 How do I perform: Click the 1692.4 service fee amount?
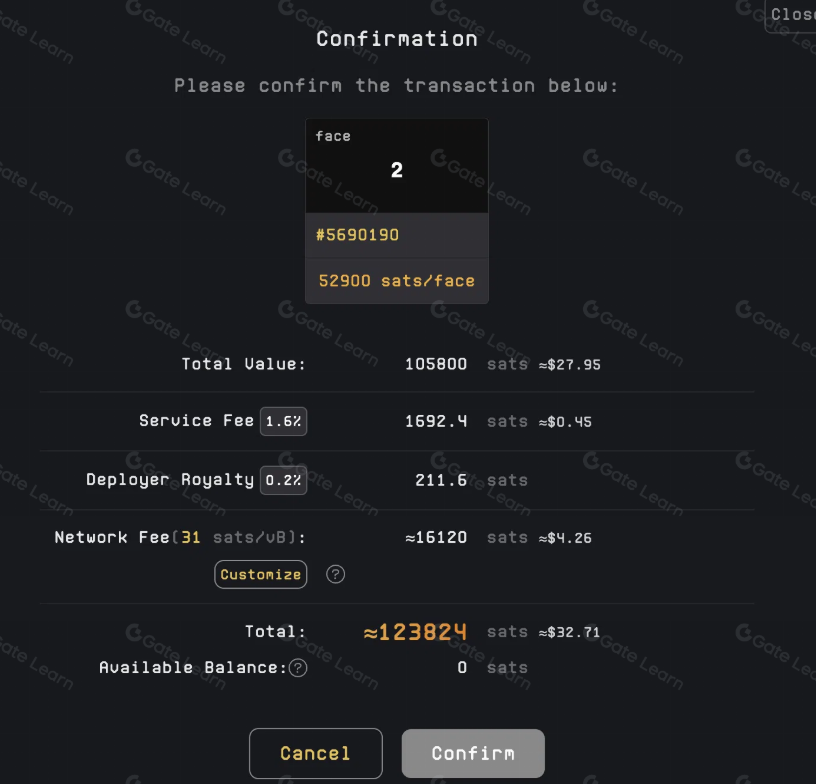point(435,421)
